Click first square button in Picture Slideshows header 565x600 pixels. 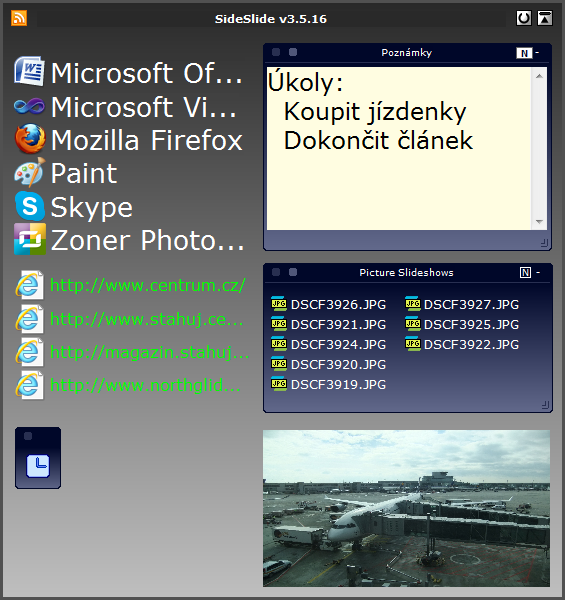pyautogui.click(x=276, y=272)
